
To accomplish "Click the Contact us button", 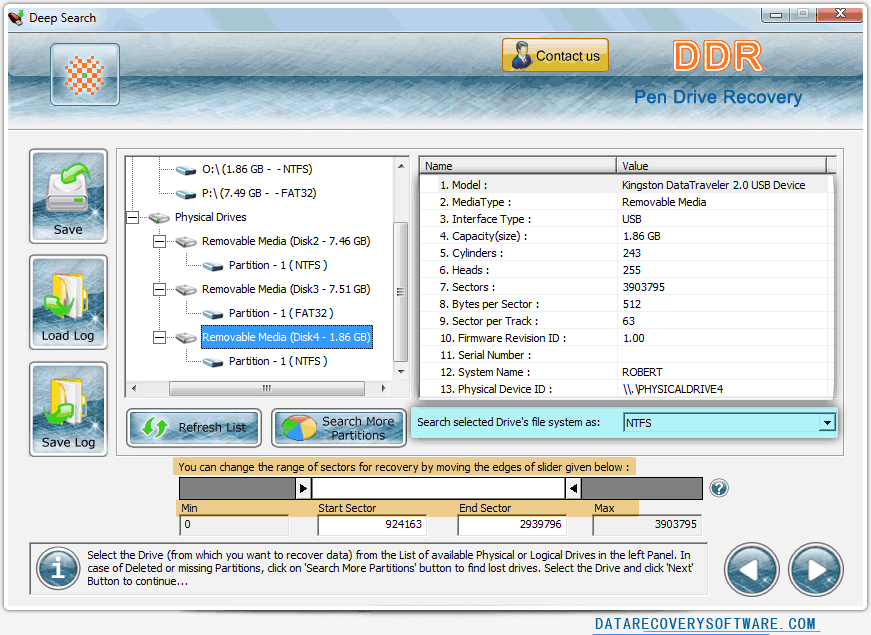I will pos(555,55).
